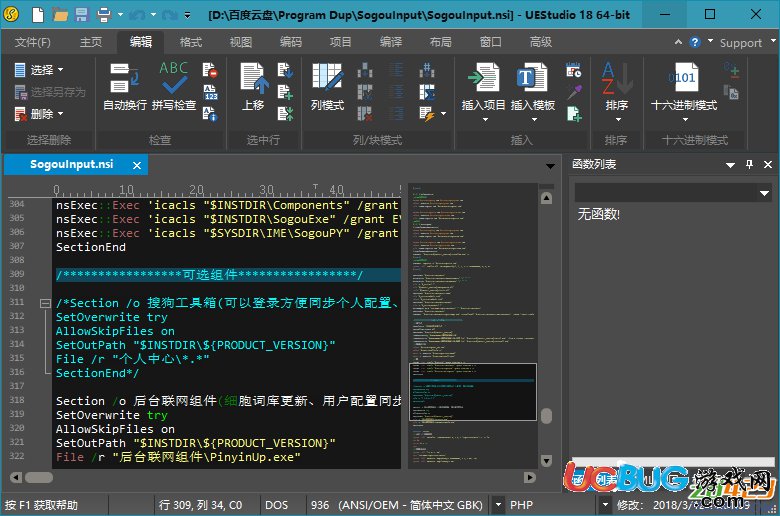Click the select-all lines icon beside 选择
Viewport: 780px width, 516px height.
pos(19,70)
